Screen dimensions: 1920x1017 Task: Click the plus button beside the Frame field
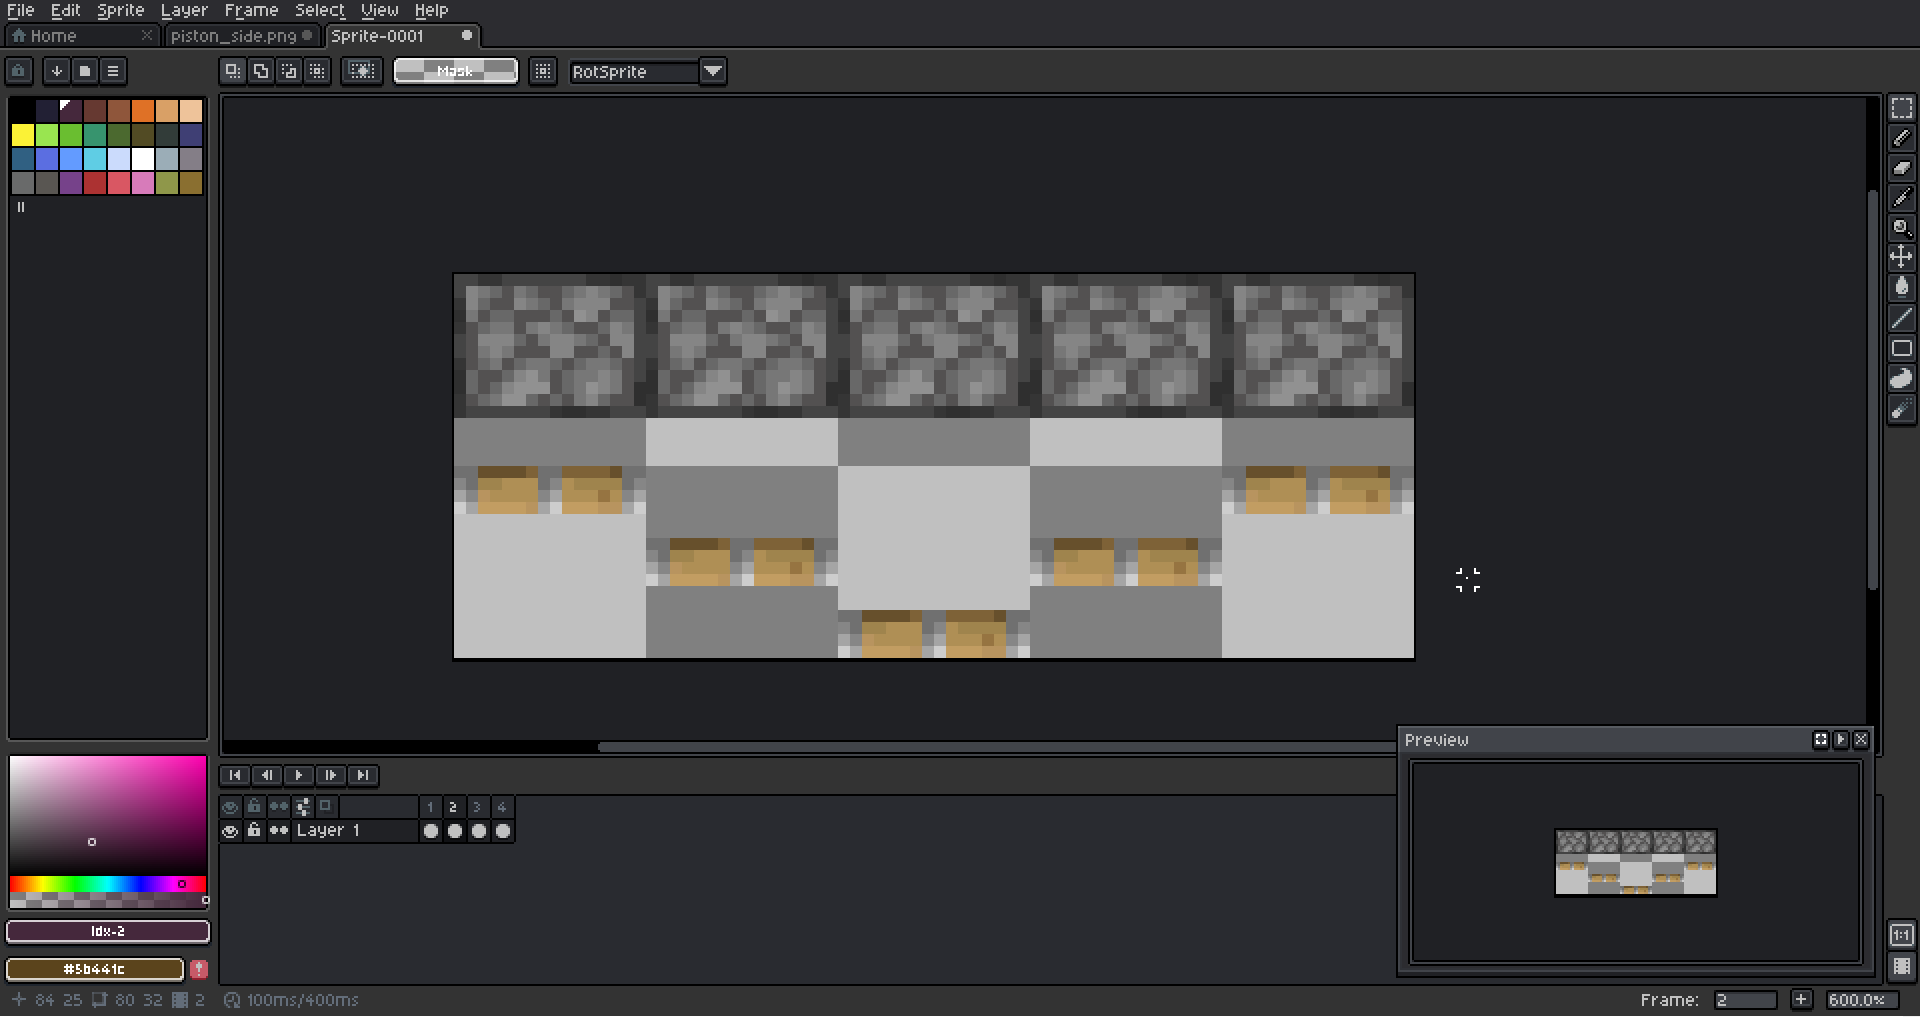click(1801, 1000)
